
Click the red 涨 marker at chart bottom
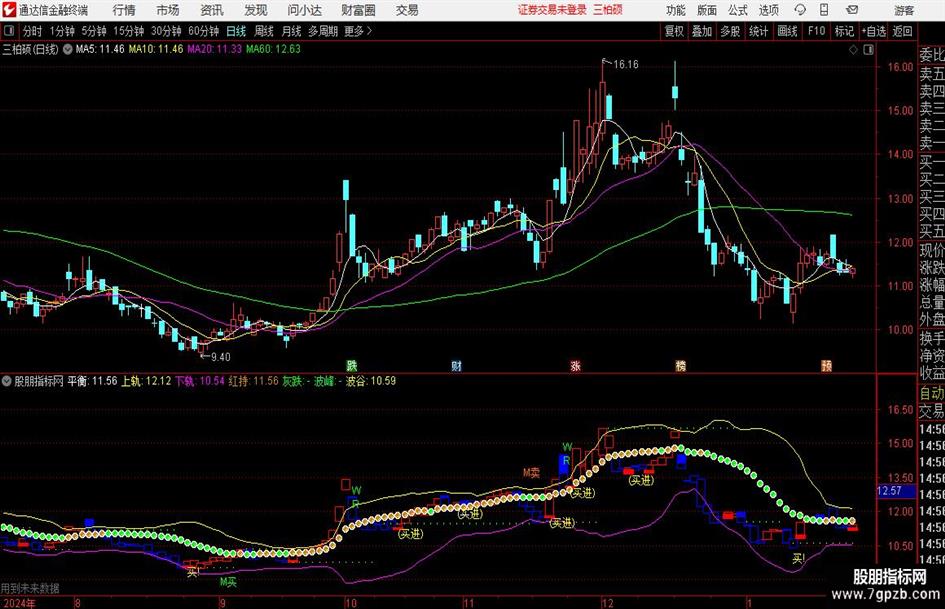coord(576,365)
